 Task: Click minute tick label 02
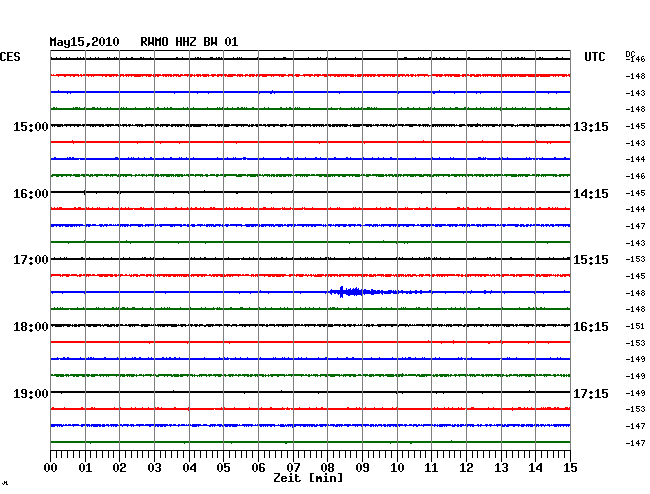119,468
